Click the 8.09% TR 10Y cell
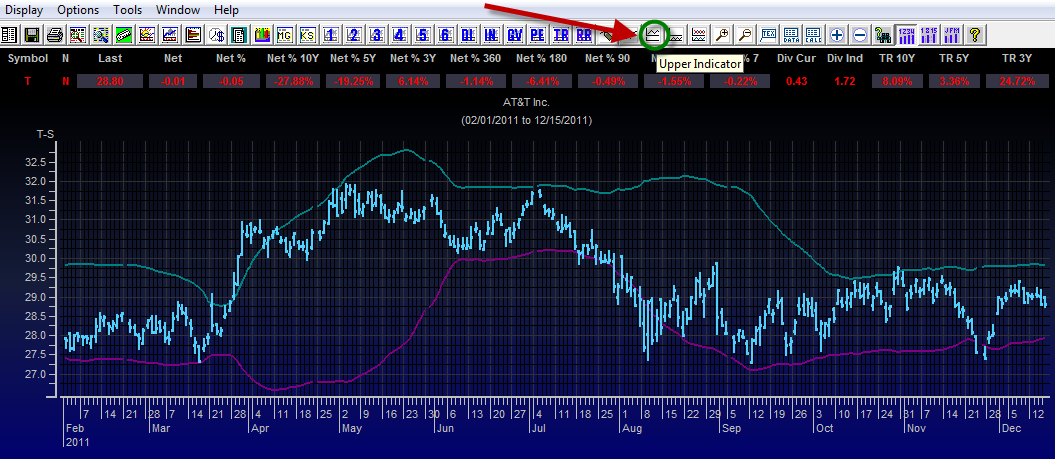Image resolution: width=1055 pixels, height=459 pixels. 896,81
